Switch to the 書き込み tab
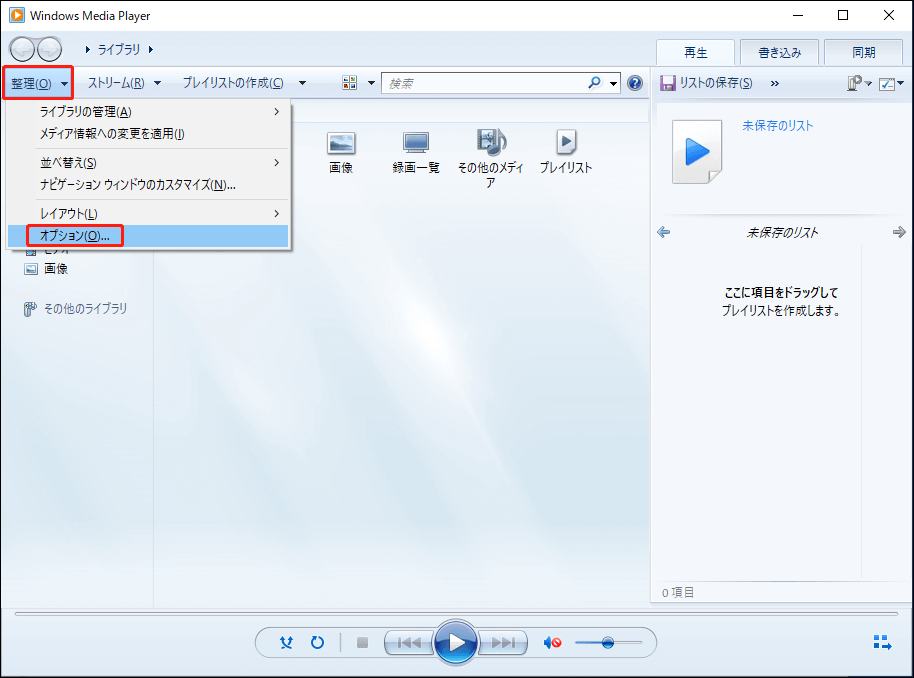The width and height of the screenshot is (914, 678). coord(779,52)
